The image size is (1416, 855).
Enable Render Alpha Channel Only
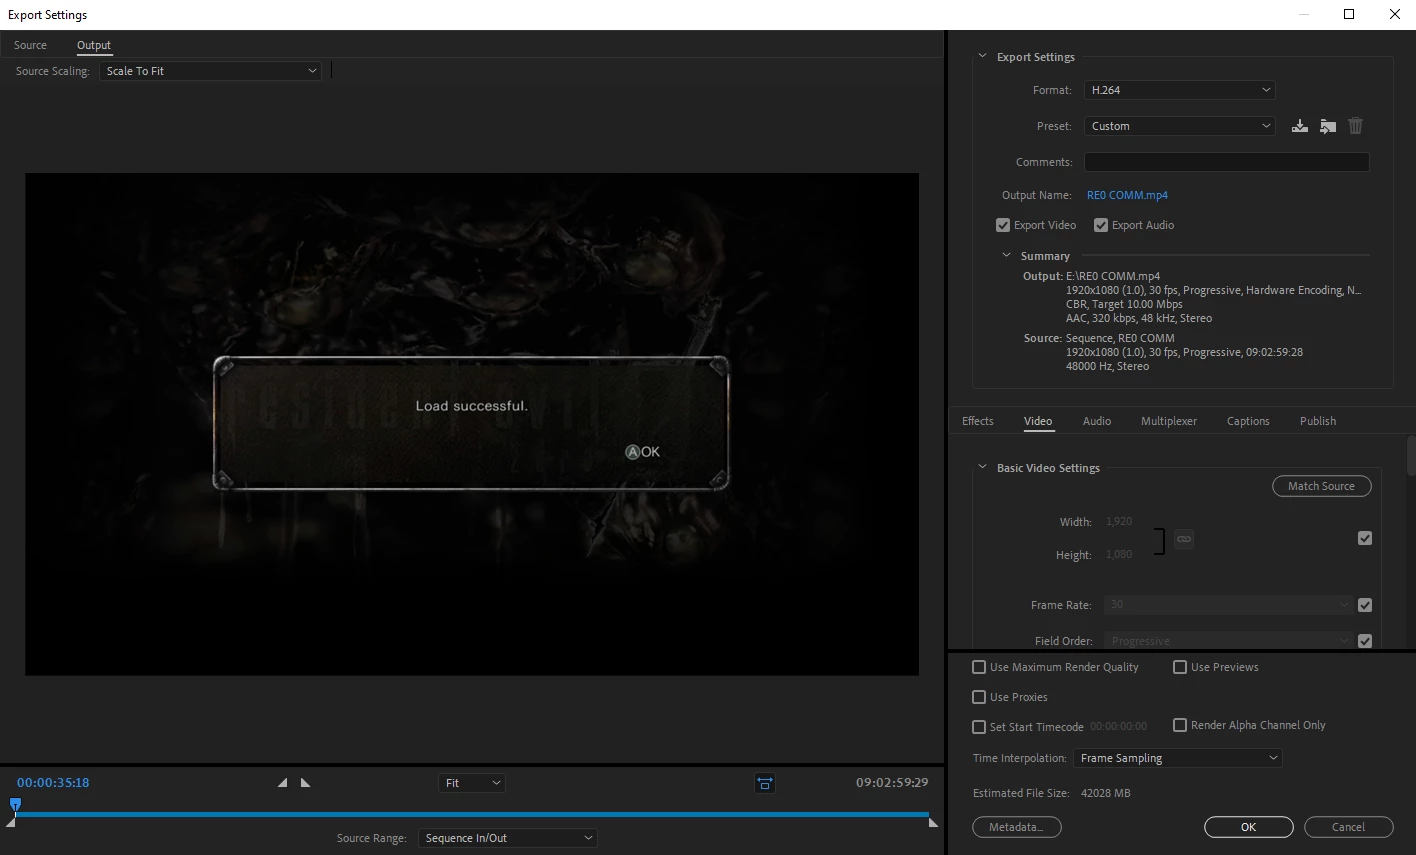(1180, 725)
